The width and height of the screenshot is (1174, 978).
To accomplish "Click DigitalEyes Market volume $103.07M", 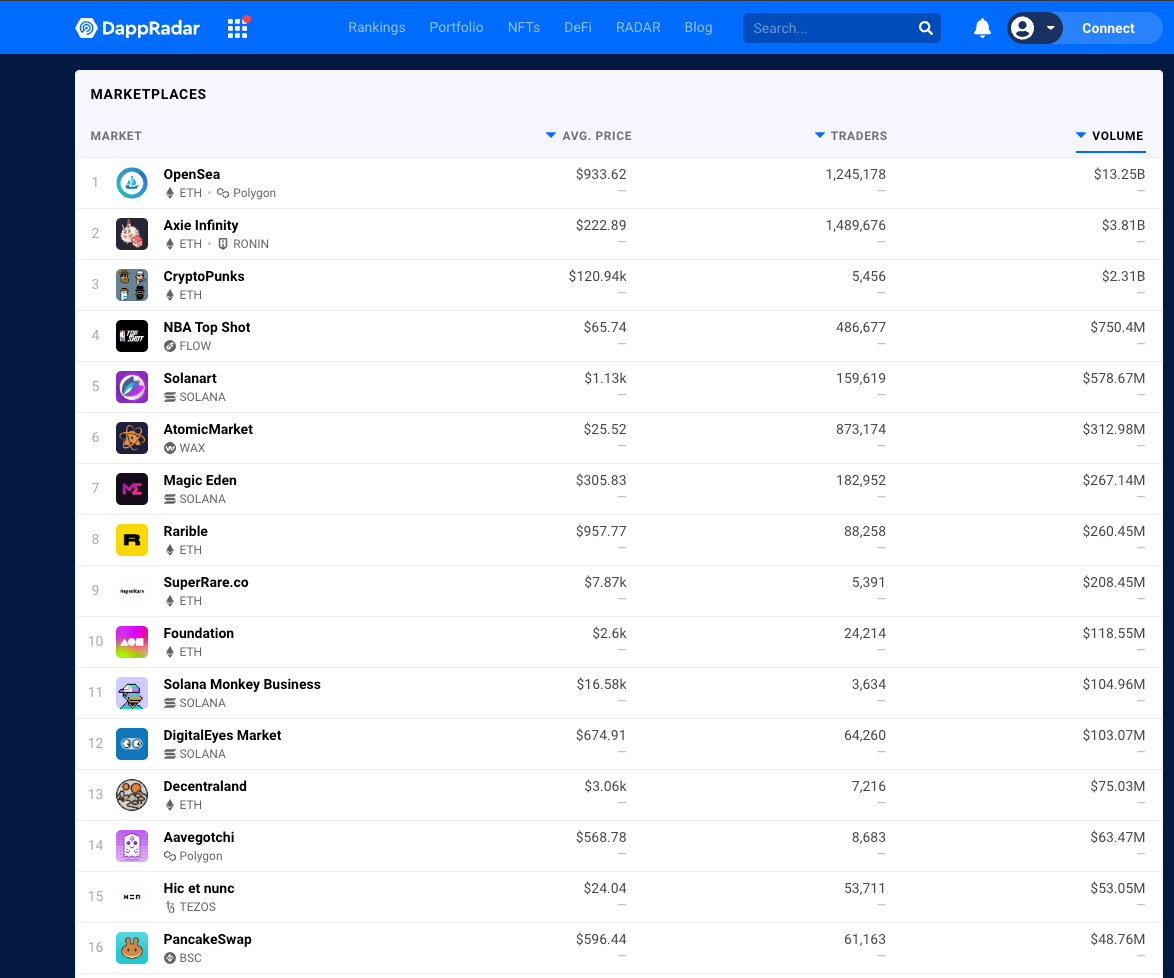I will click(1113, 735).
